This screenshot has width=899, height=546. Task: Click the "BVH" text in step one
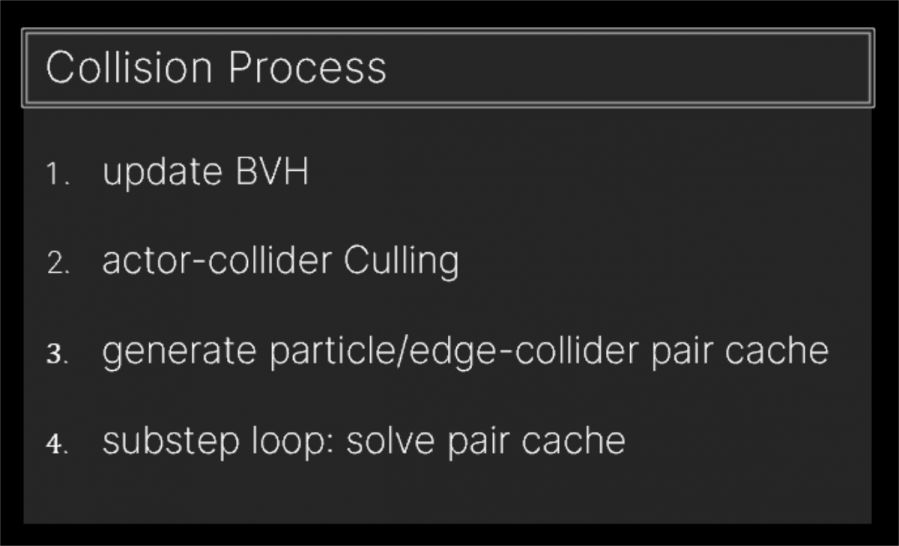coord(271,172)
